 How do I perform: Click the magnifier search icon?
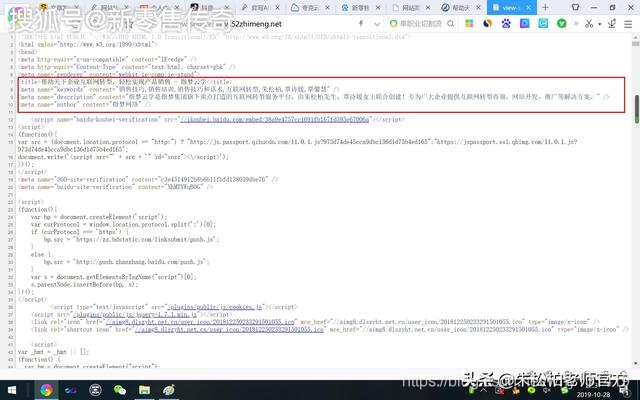coord(451,24)
